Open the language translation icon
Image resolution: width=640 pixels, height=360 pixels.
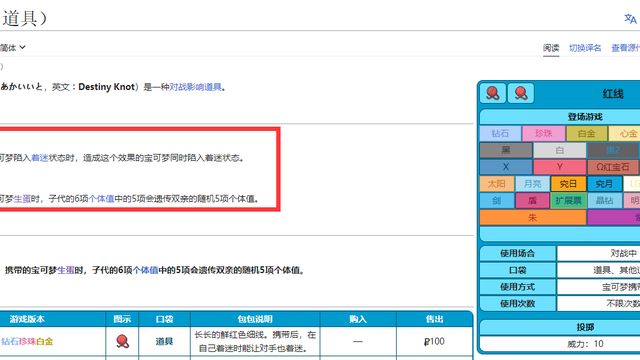click(x=630, y=18)
